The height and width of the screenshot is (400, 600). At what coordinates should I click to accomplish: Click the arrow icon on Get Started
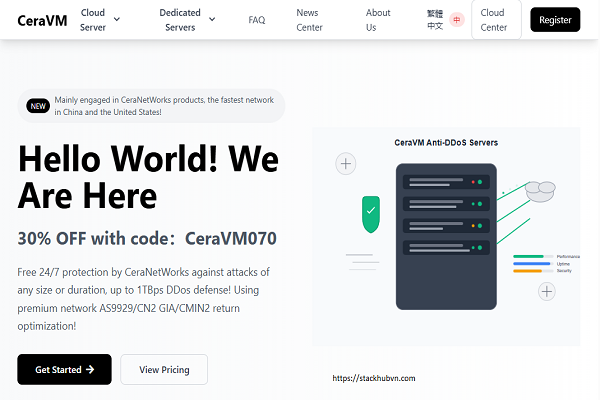point(90,369)
